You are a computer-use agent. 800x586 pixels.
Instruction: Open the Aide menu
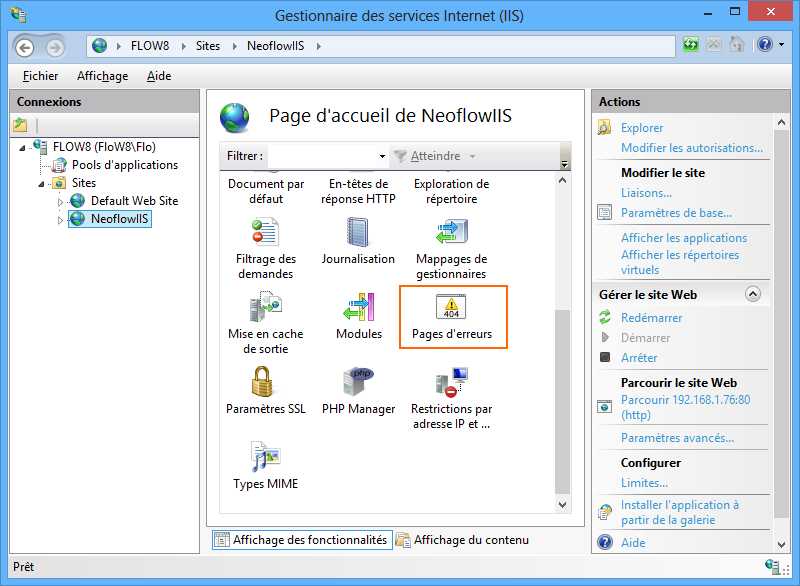click(159, 76)
